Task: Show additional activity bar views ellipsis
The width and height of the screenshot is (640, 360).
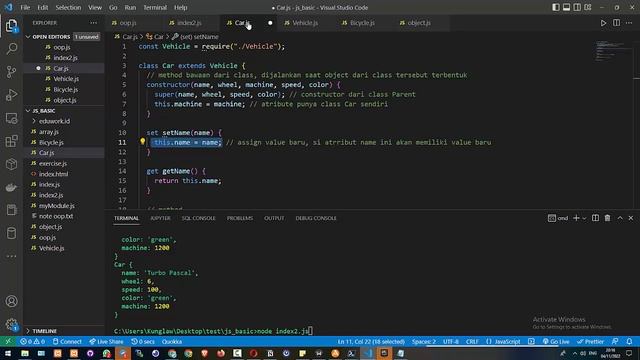Action: 11,256
